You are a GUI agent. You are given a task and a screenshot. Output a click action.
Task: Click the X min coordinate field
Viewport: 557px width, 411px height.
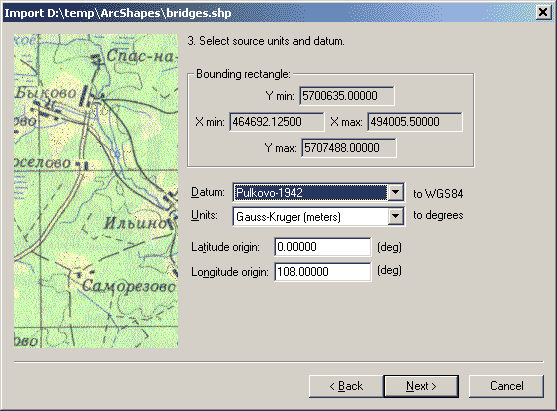[277, 122]
